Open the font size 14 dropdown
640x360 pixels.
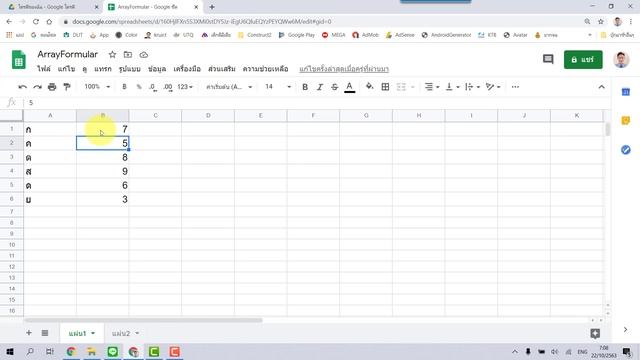pyautogui.click(x=278, y=87)
